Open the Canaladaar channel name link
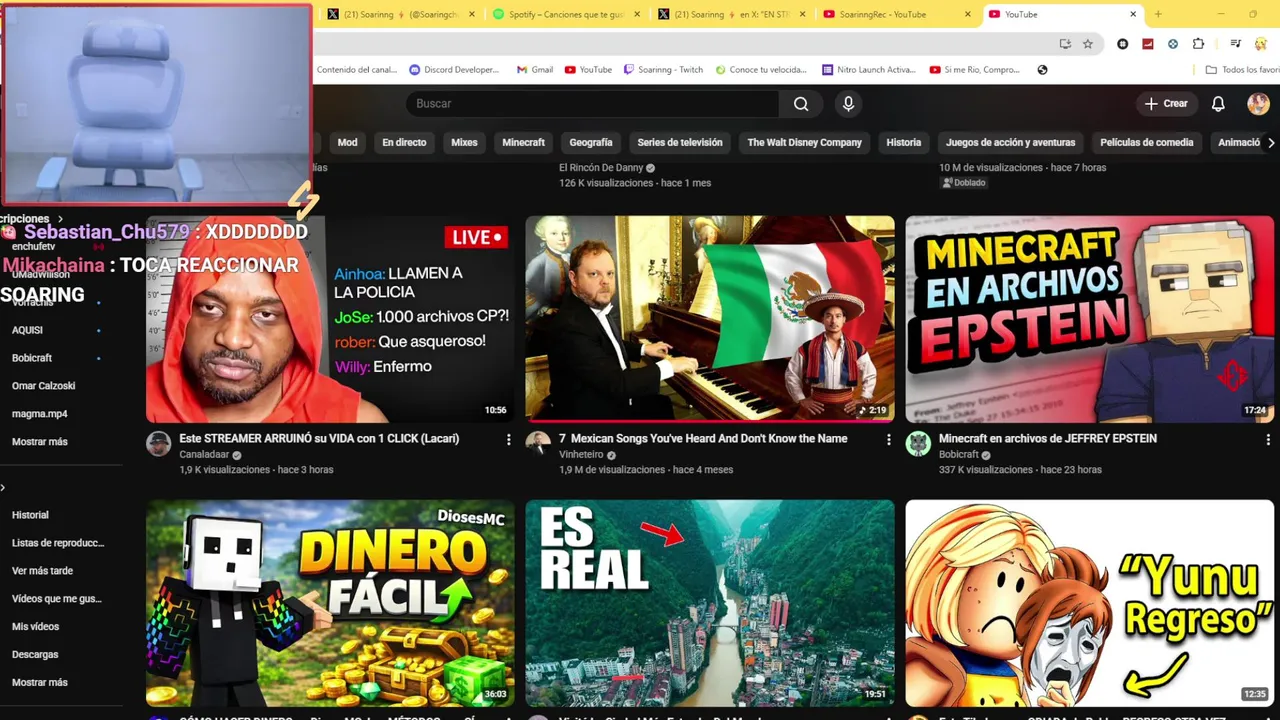Image resolution: width=1280 pixels, height=720 pixels. (x=205, y=455)
